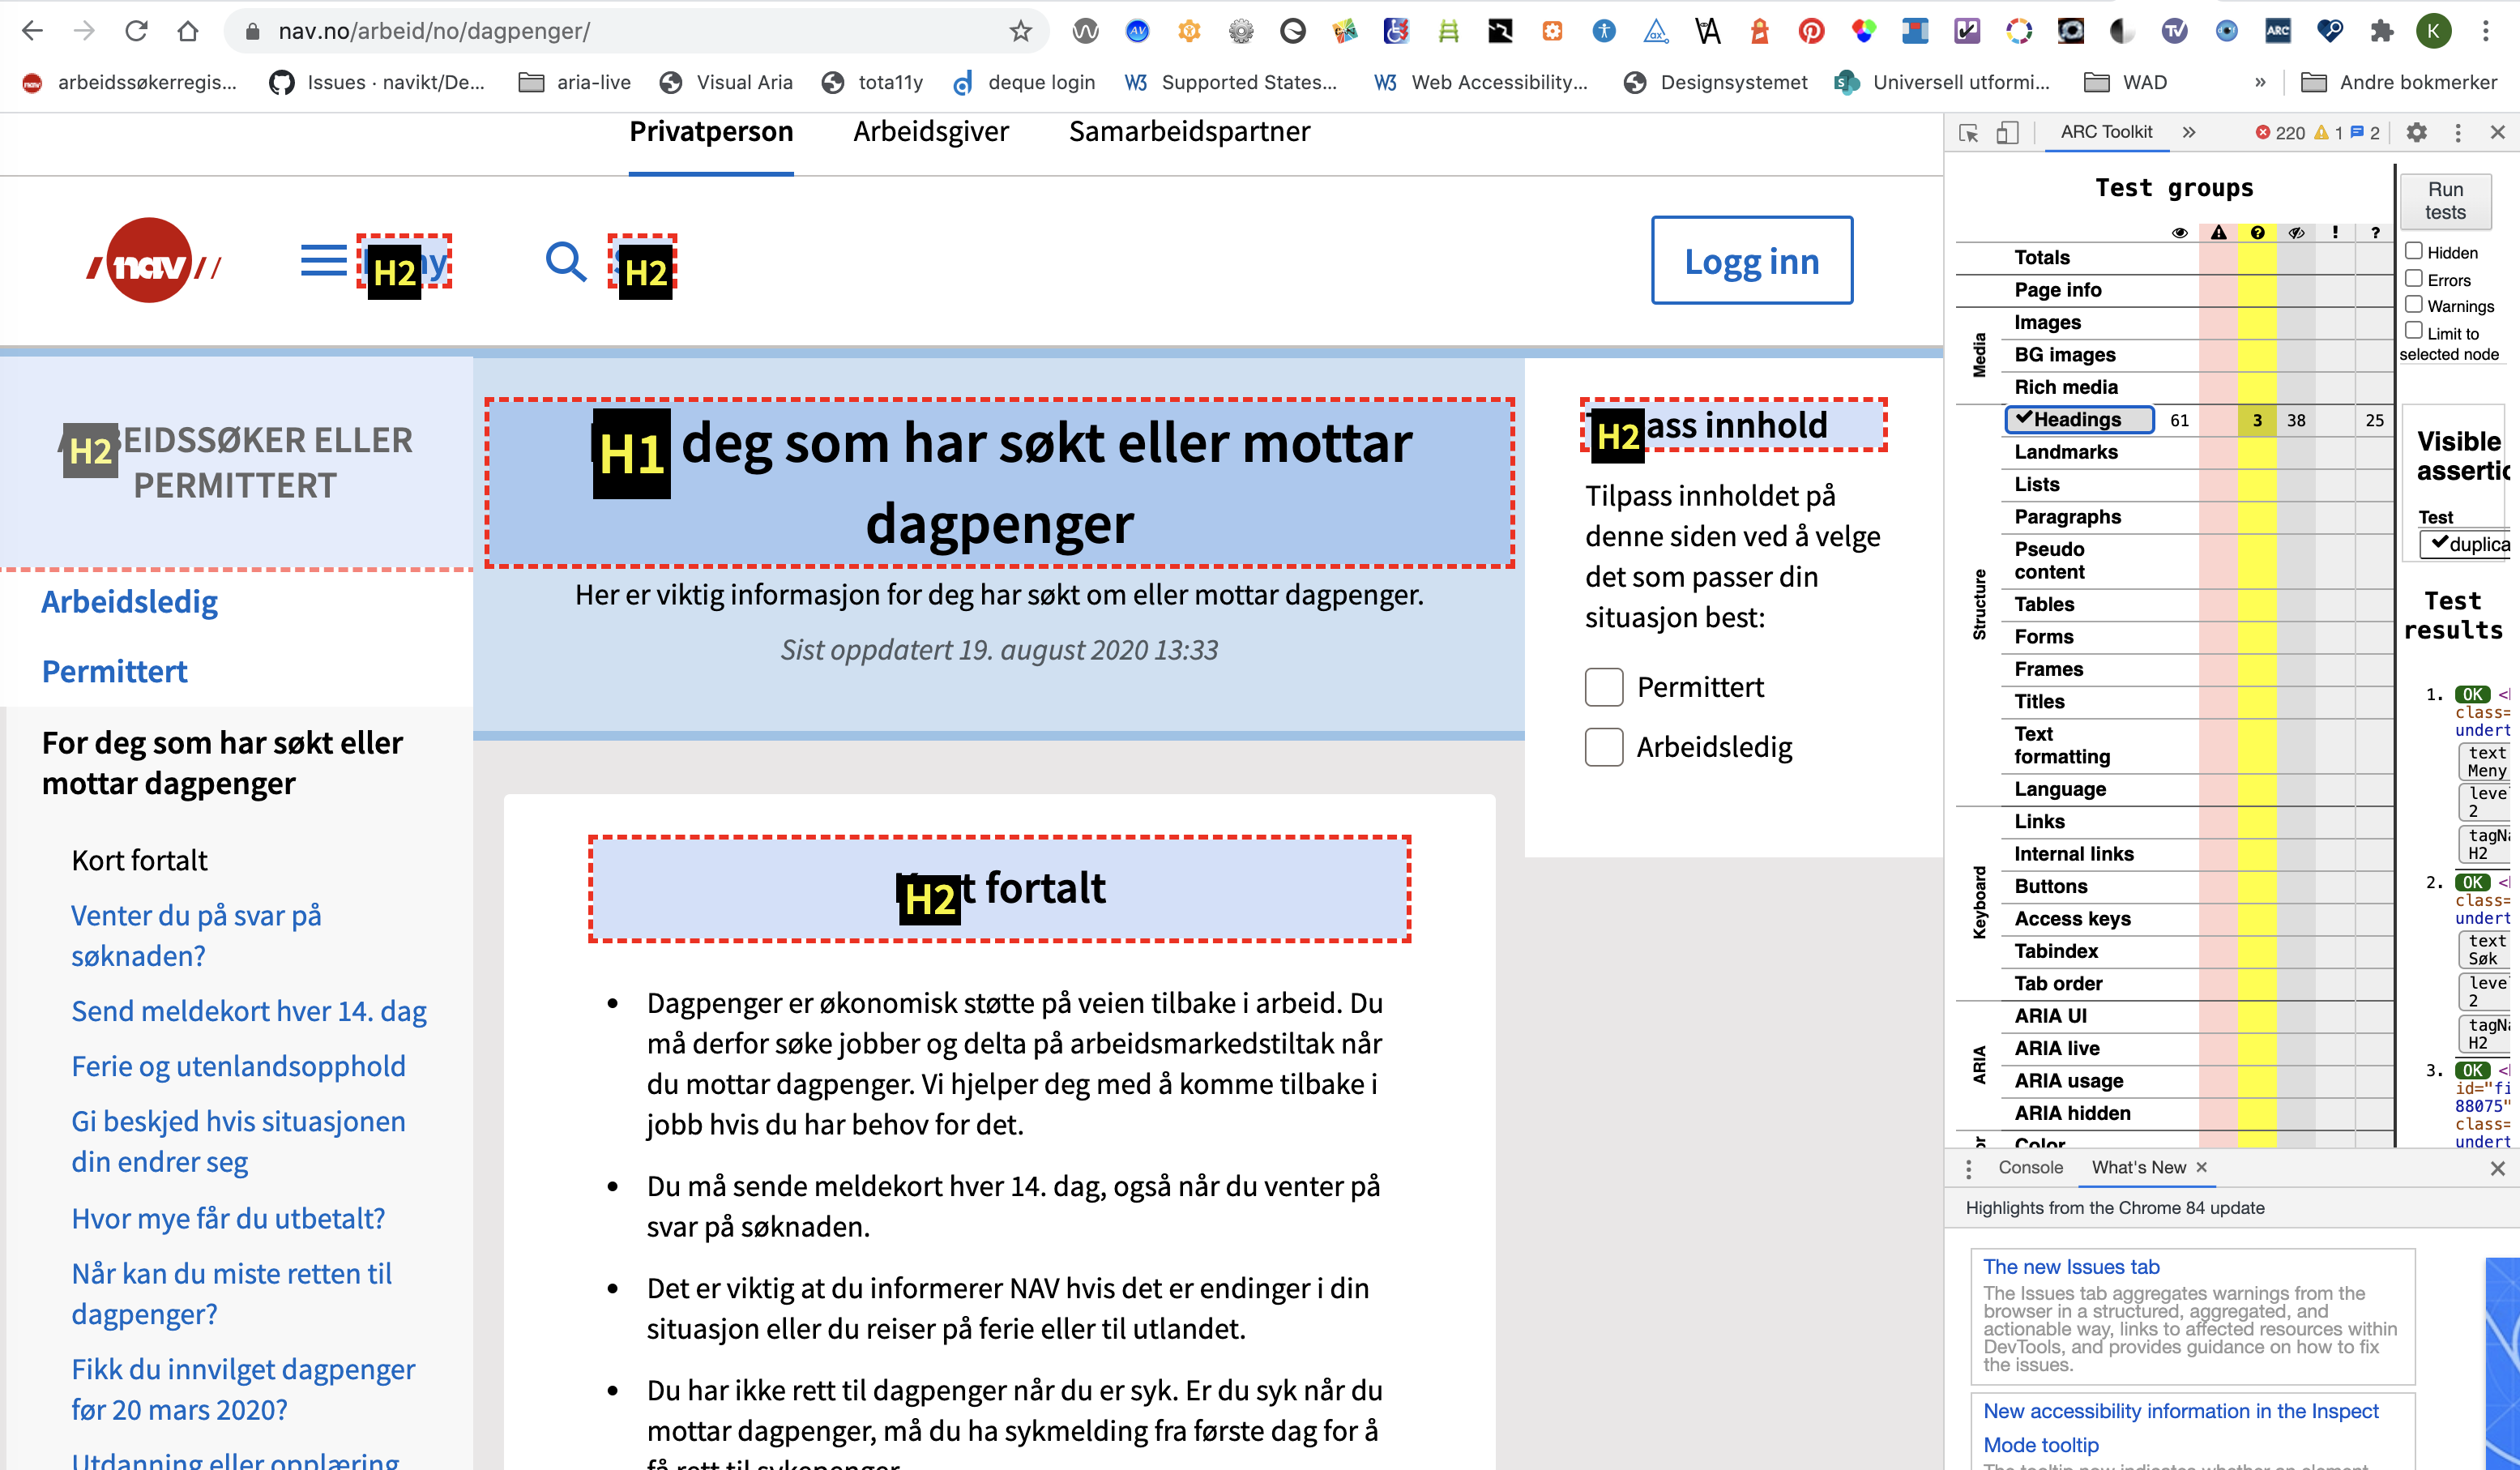The height and width of the screenshot is (1470, 2520).
Task: Open Chrome extensions puzzle icon
Action: (2382, 31)
